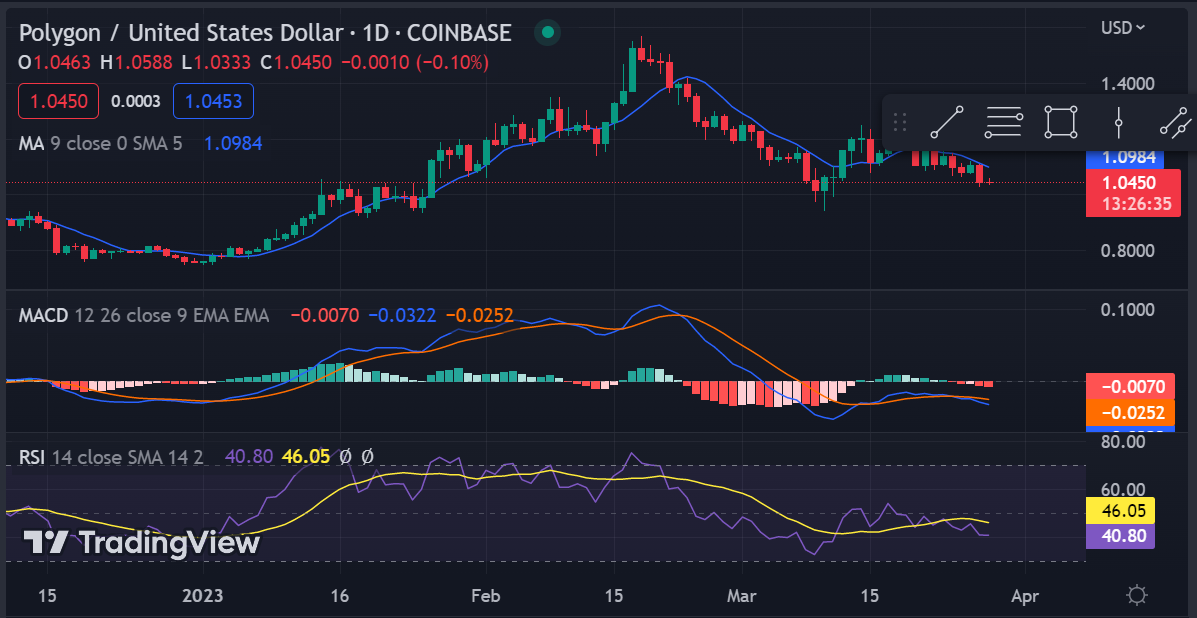Open chart settings gear icon
The height and width of the screenshot is (618, 1197).
click(1137, 595)
